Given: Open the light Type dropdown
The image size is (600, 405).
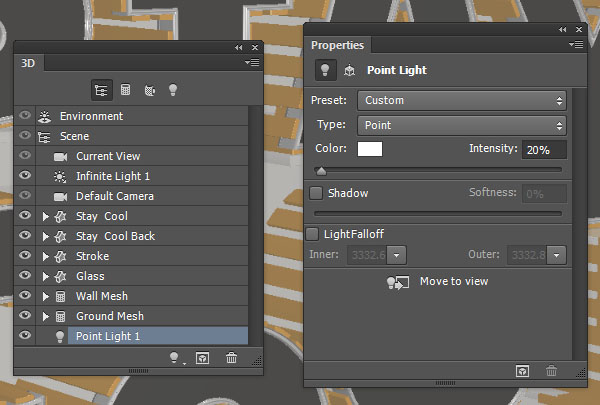Looking at the screenshot, I should (x=462, y=125).
